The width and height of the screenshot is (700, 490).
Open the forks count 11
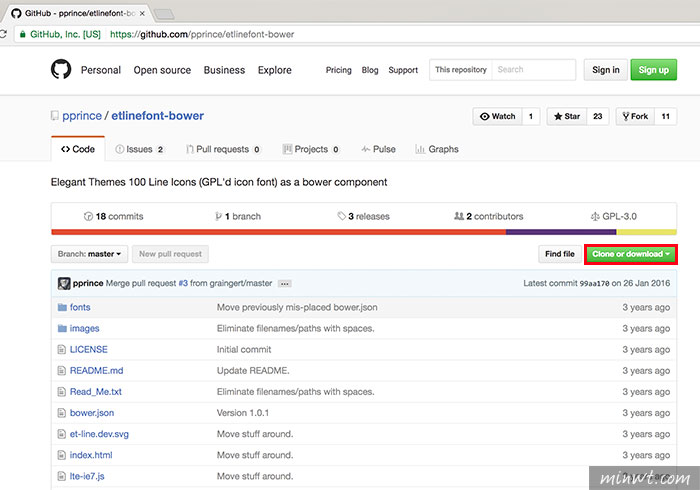click(x=666, y=116)
